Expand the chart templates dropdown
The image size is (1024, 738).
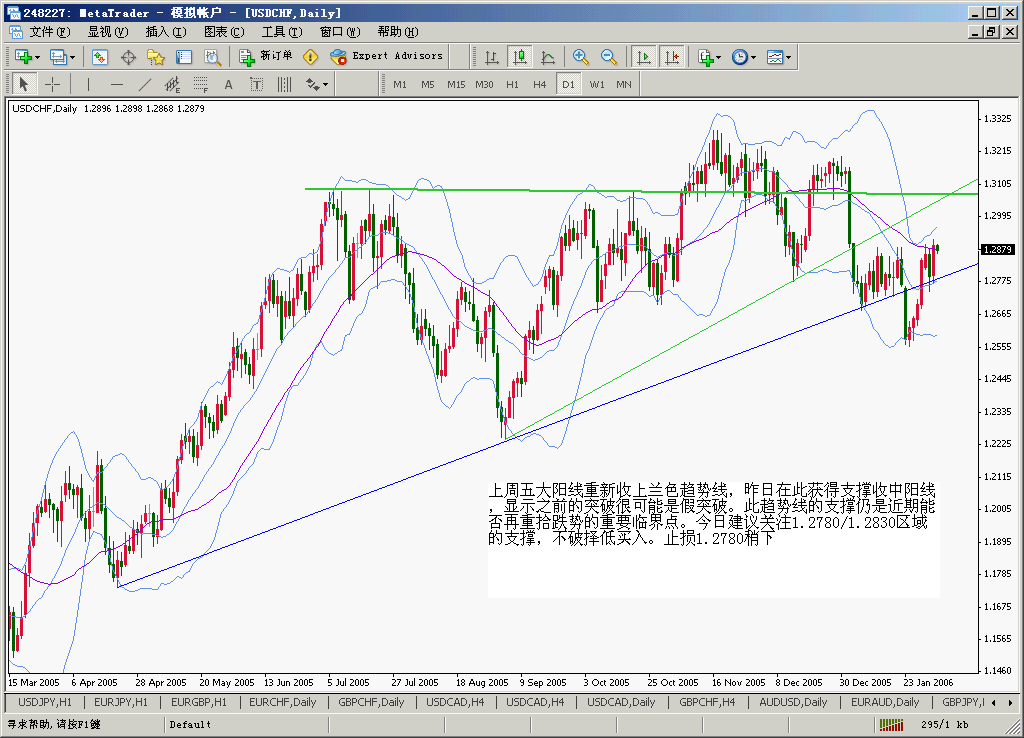tap(779, 57)
